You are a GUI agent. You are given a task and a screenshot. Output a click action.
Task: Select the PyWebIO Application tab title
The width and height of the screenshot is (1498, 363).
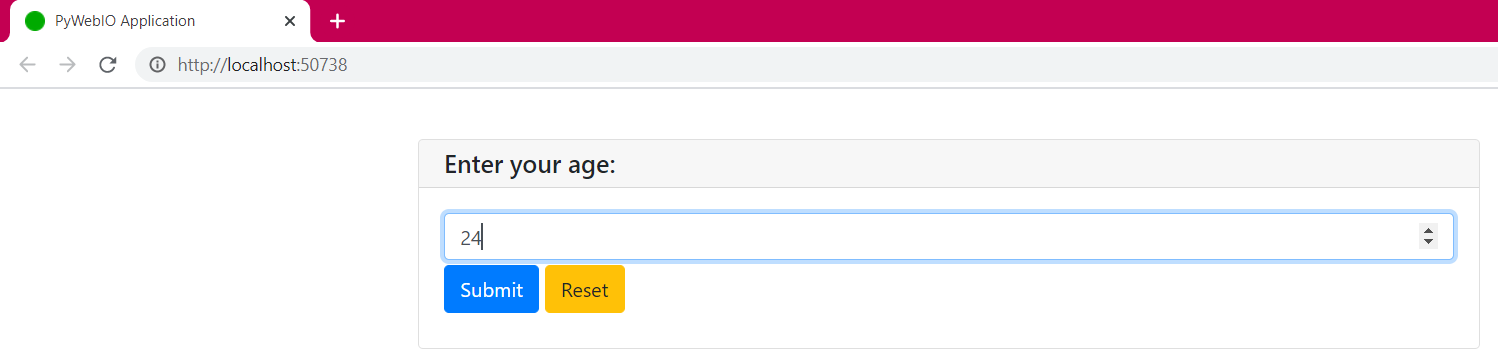(x=125, y=20)
